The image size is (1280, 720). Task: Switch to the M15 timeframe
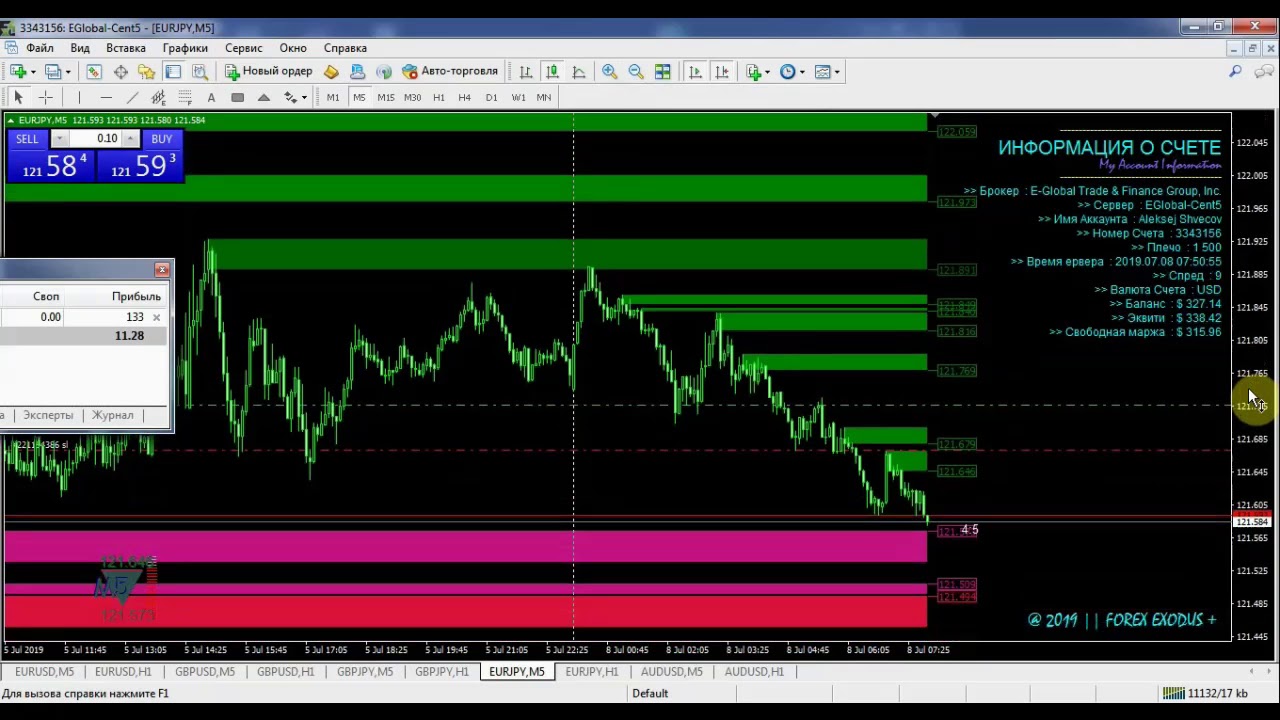tap(386, 97)
